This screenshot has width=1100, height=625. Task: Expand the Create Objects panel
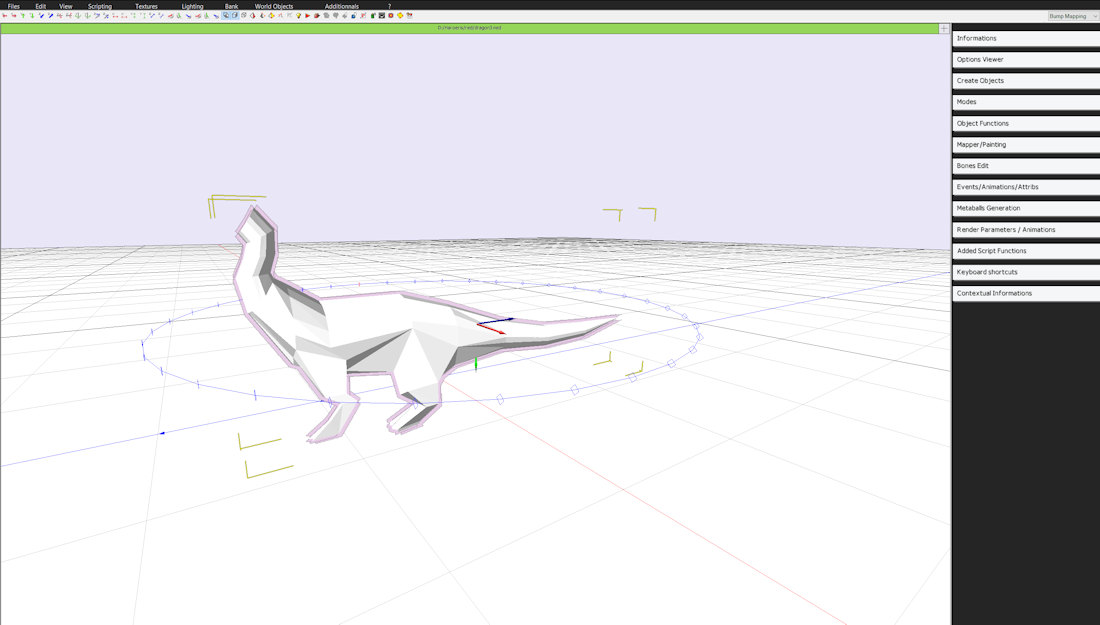(1026, 81)
